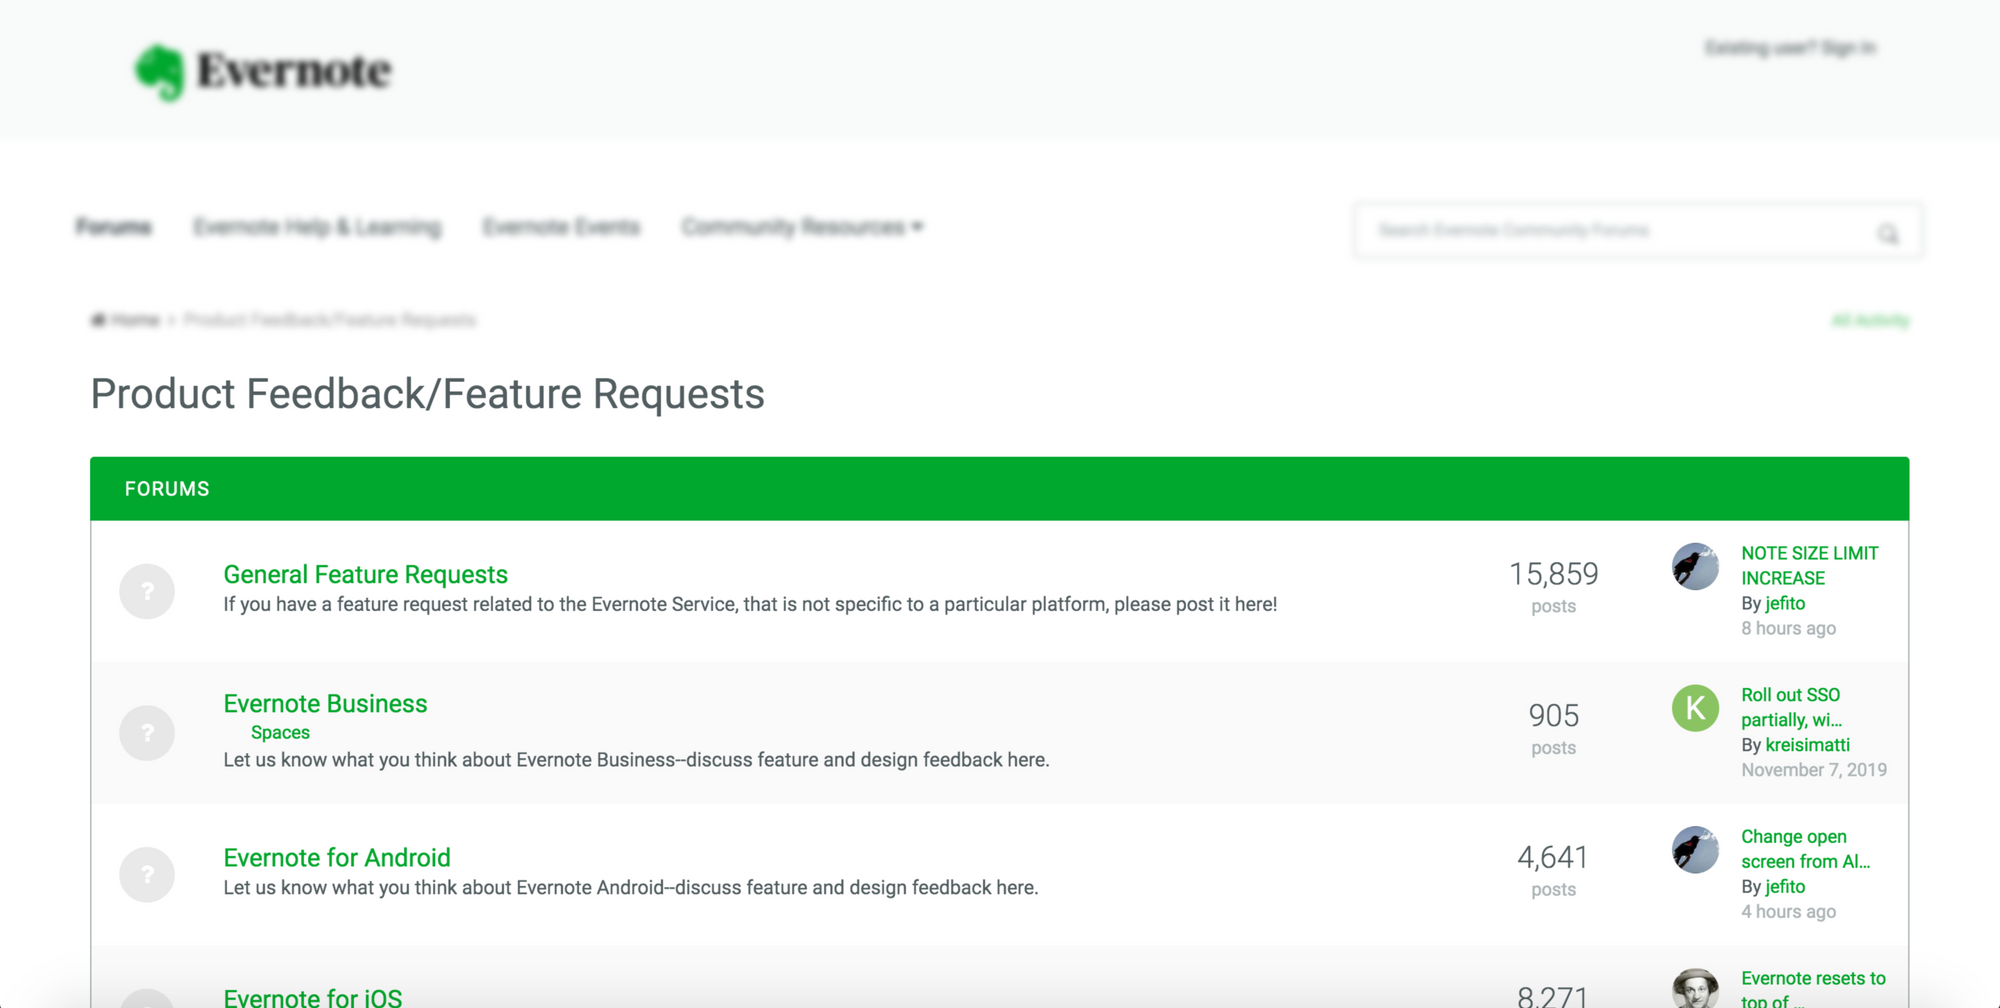Click Evernote Business question-mark forum icon
This screenshot has width=2000, height=1008.
(x=147, y=733)
